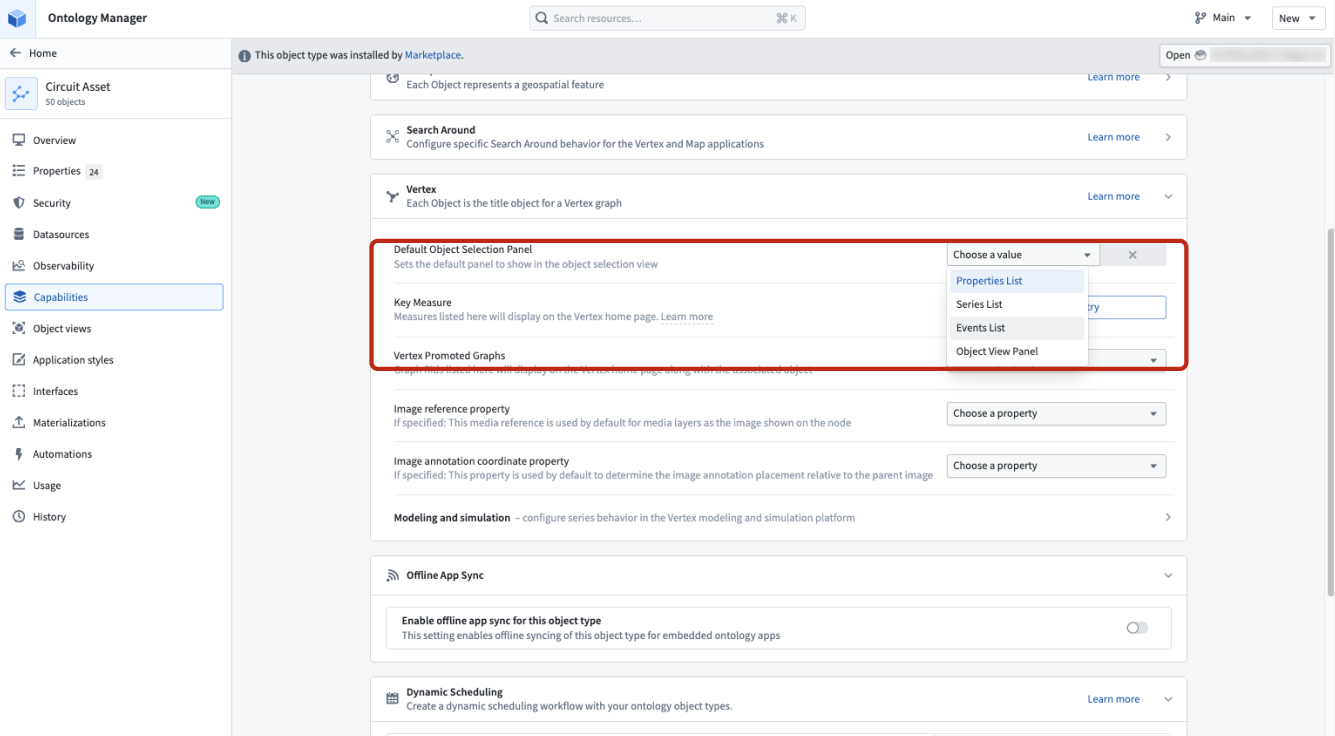
Task: Open the Main branch selector
Action: (1222, 17)
